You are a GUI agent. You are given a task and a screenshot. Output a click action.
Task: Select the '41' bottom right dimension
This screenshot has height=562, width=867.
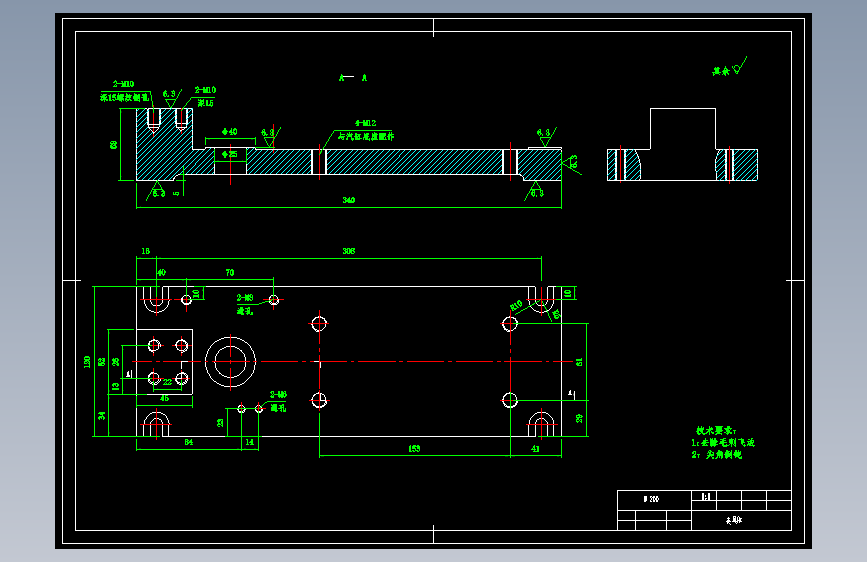coord(535,449)
